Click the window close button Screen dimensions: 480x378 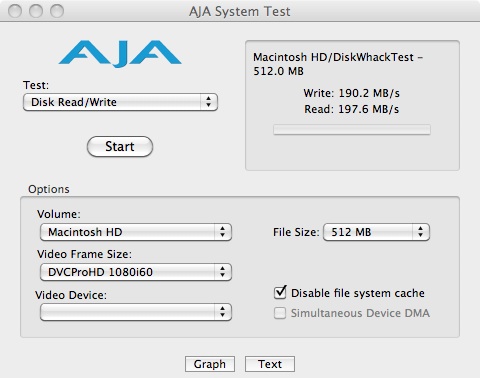[15, 11]
